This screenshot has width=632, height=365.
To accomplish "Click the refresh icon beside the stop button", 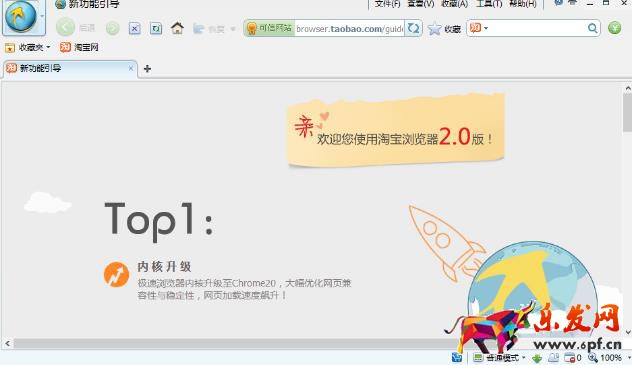I will coord(156,29).
